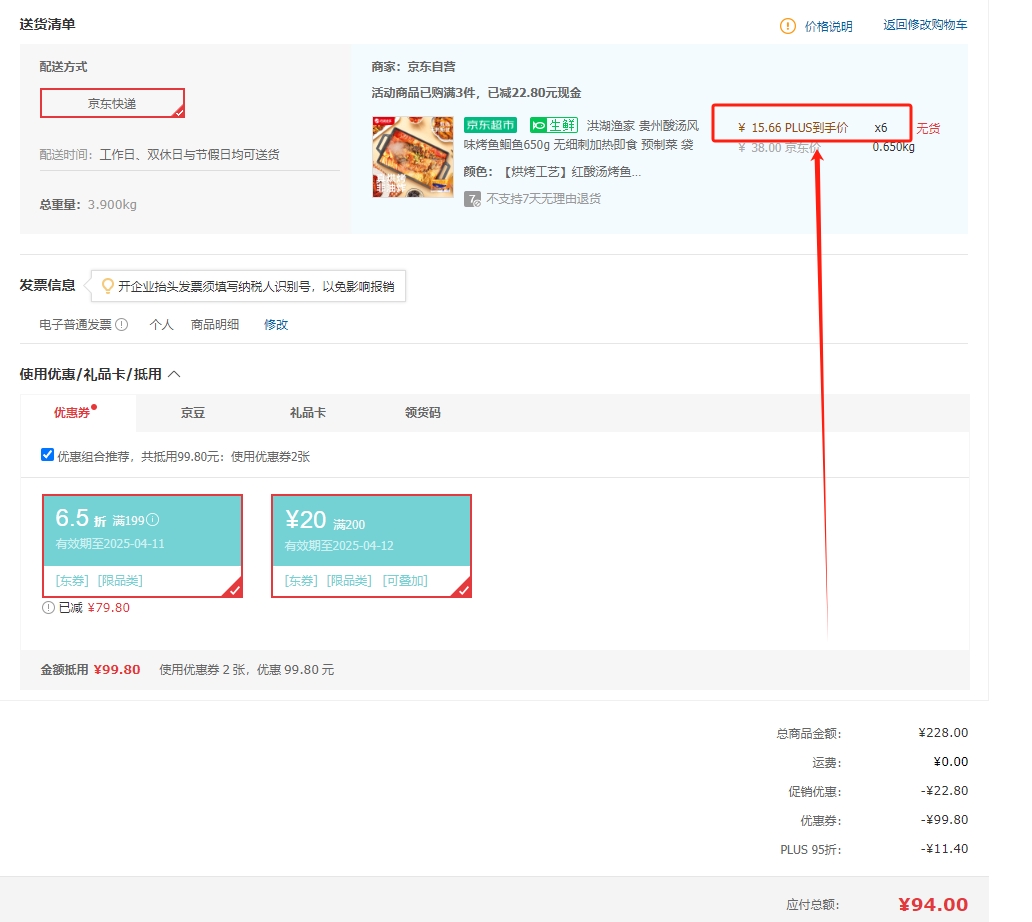
Task: Click the 生鲜 fresh-food badge
Action: (x=554, y=125)
